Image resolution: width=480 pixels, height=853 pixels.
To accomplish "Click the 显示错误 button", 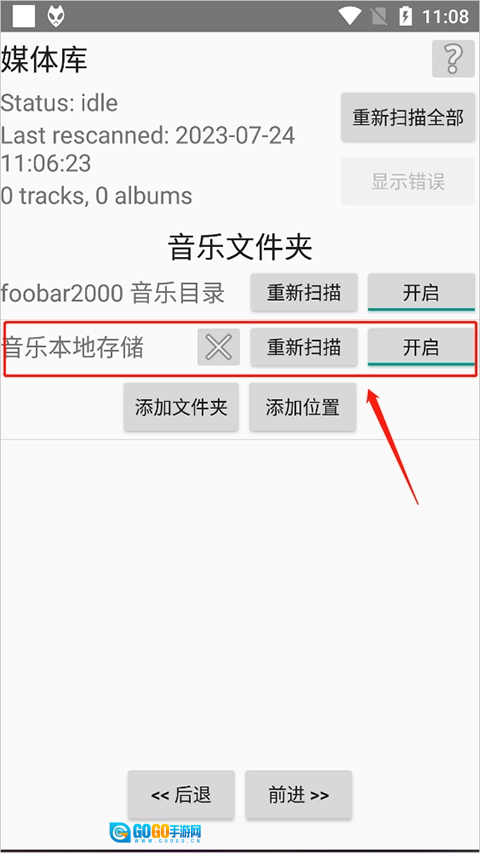I will 408,181.
